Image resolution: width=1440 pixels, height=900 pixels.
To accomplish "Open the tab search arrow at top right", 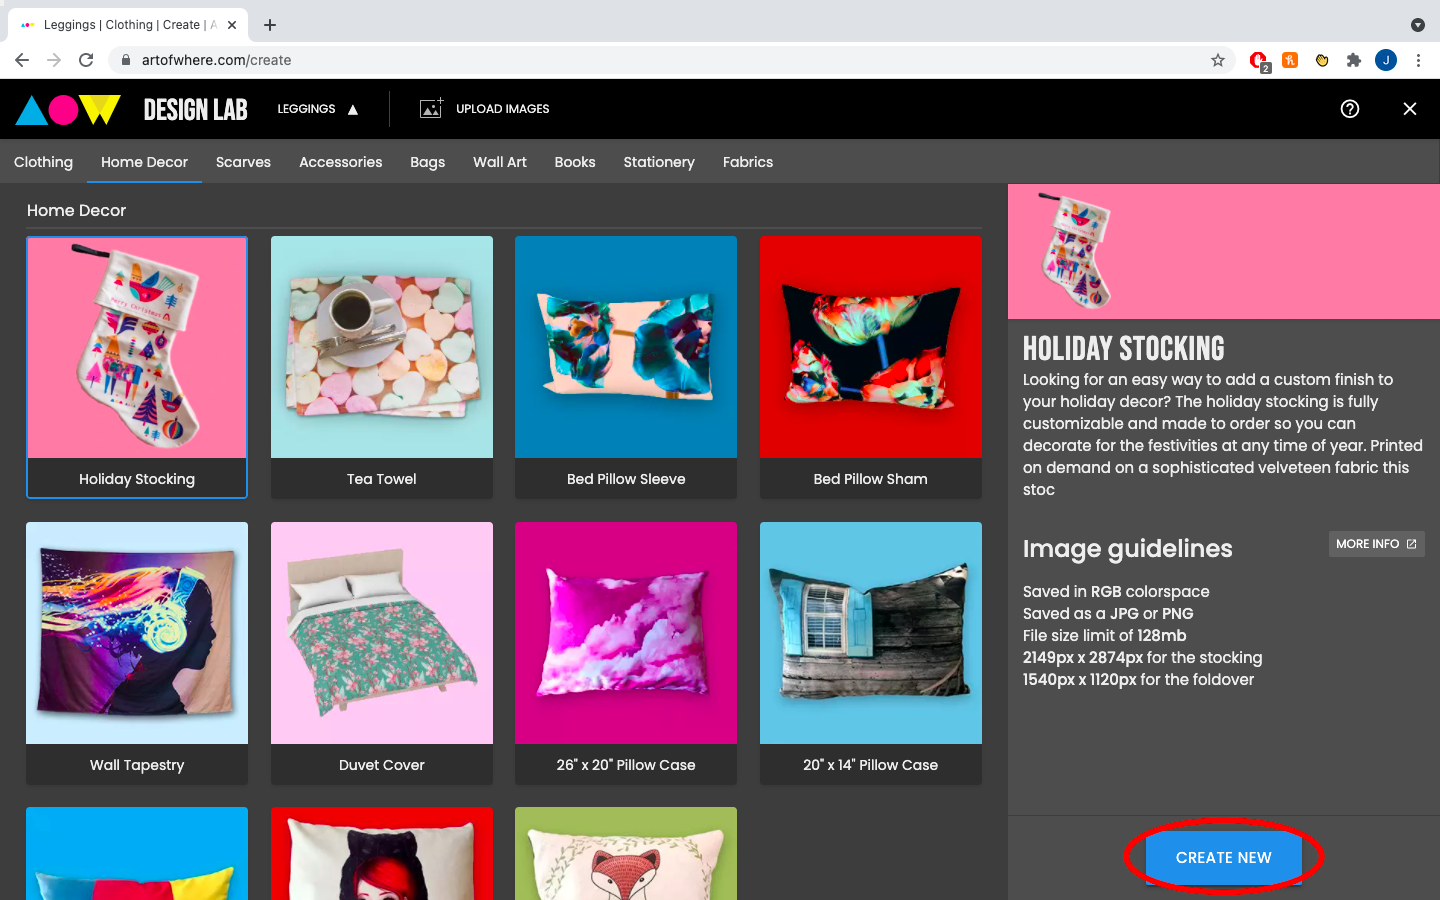I will [1417, 25].
